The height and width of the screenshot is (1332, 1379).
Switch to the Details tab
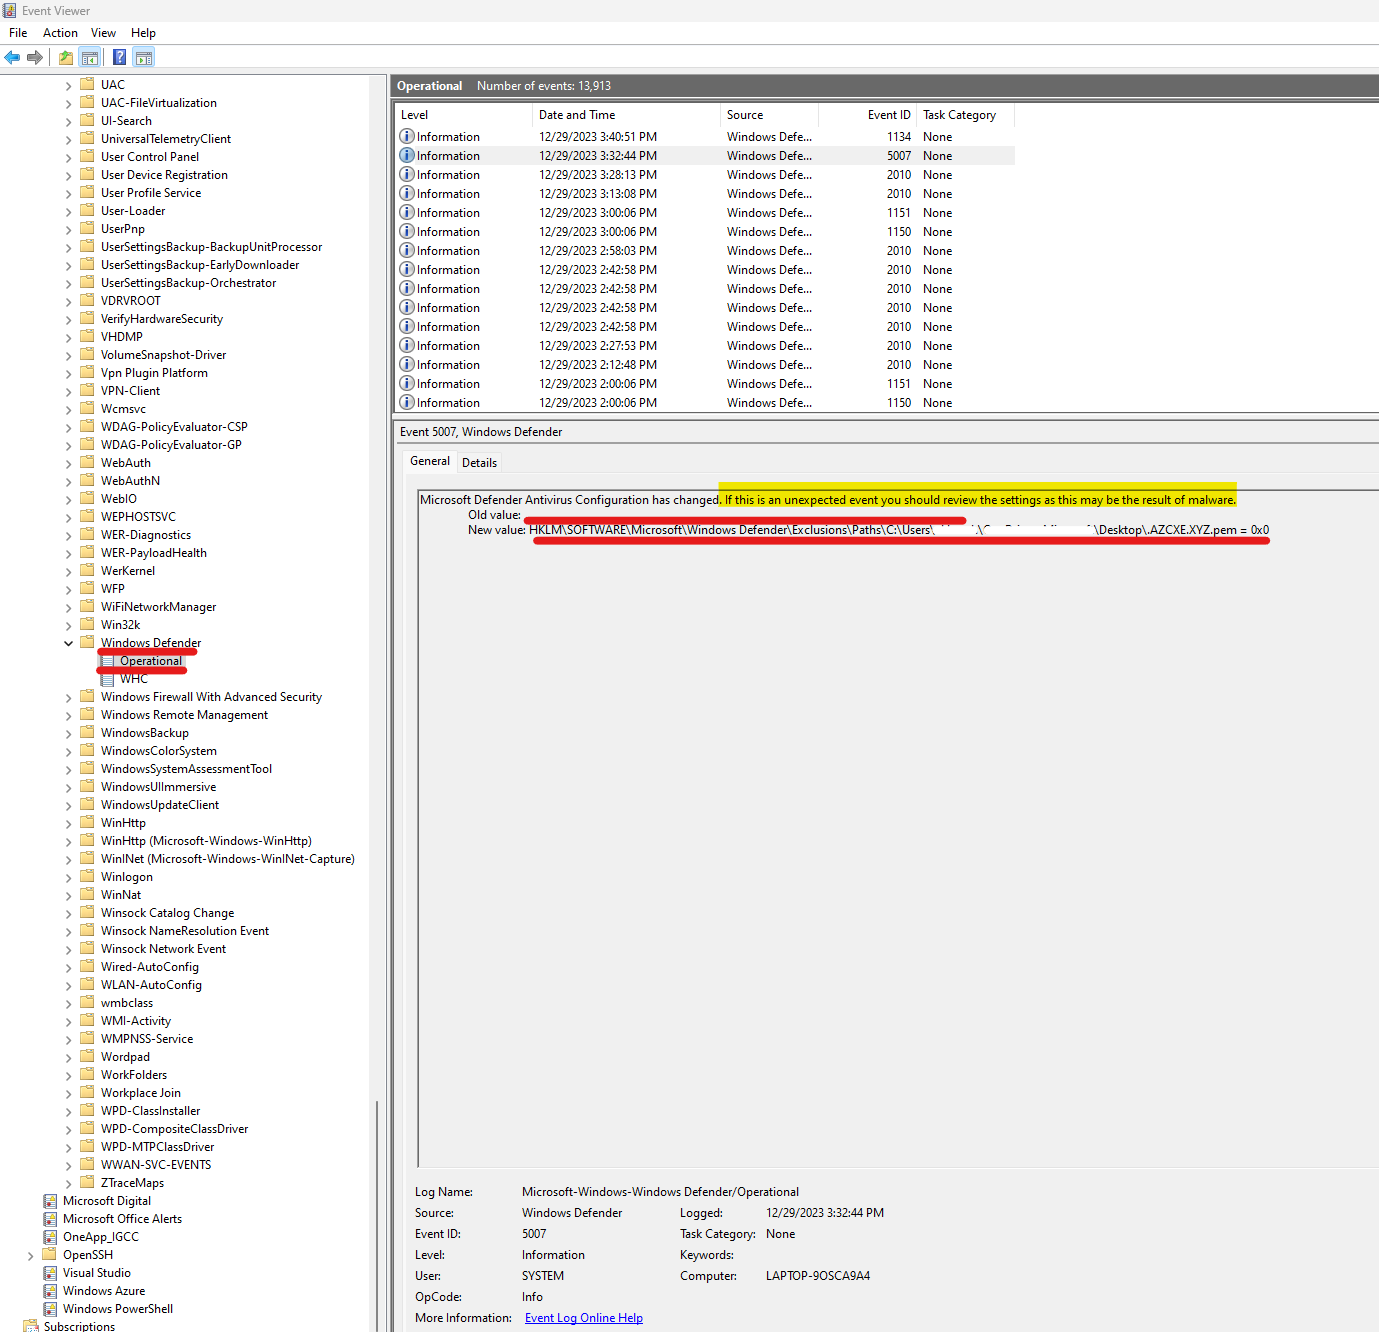(x=479, y=463)
